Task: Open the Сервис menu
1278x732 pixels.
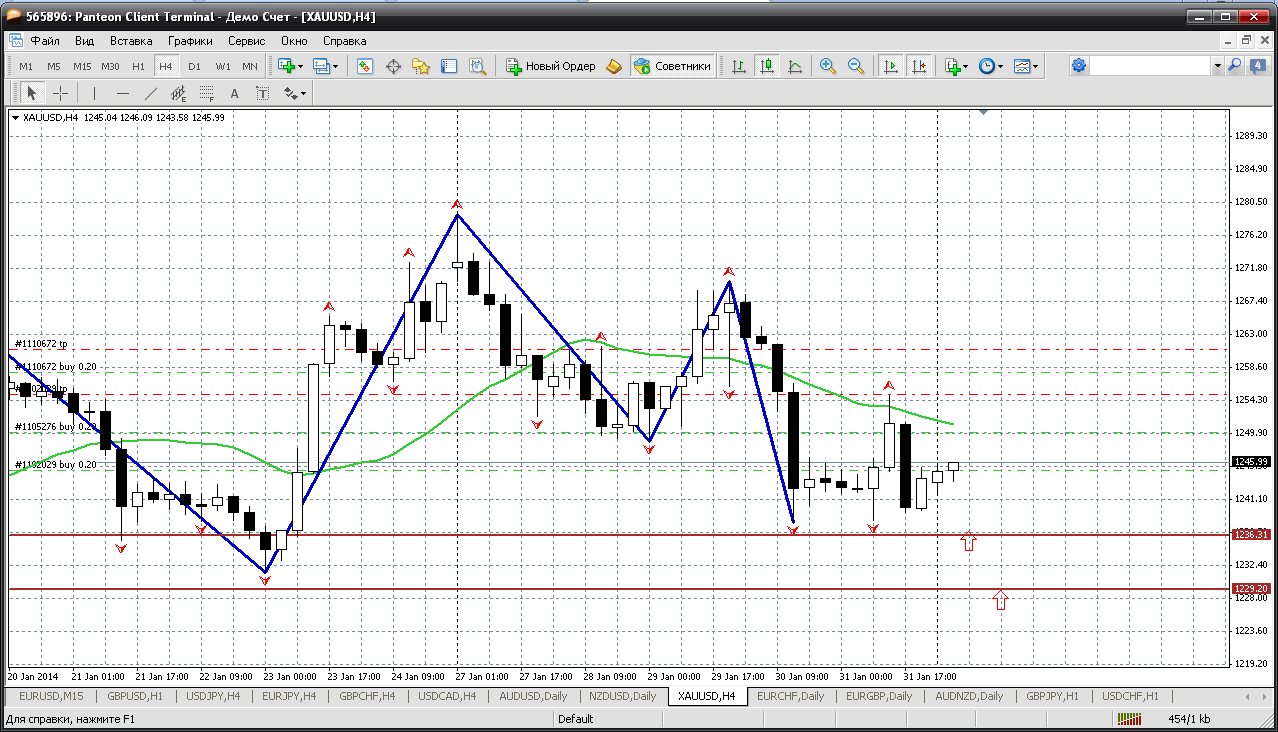Action: pos(246,41)
